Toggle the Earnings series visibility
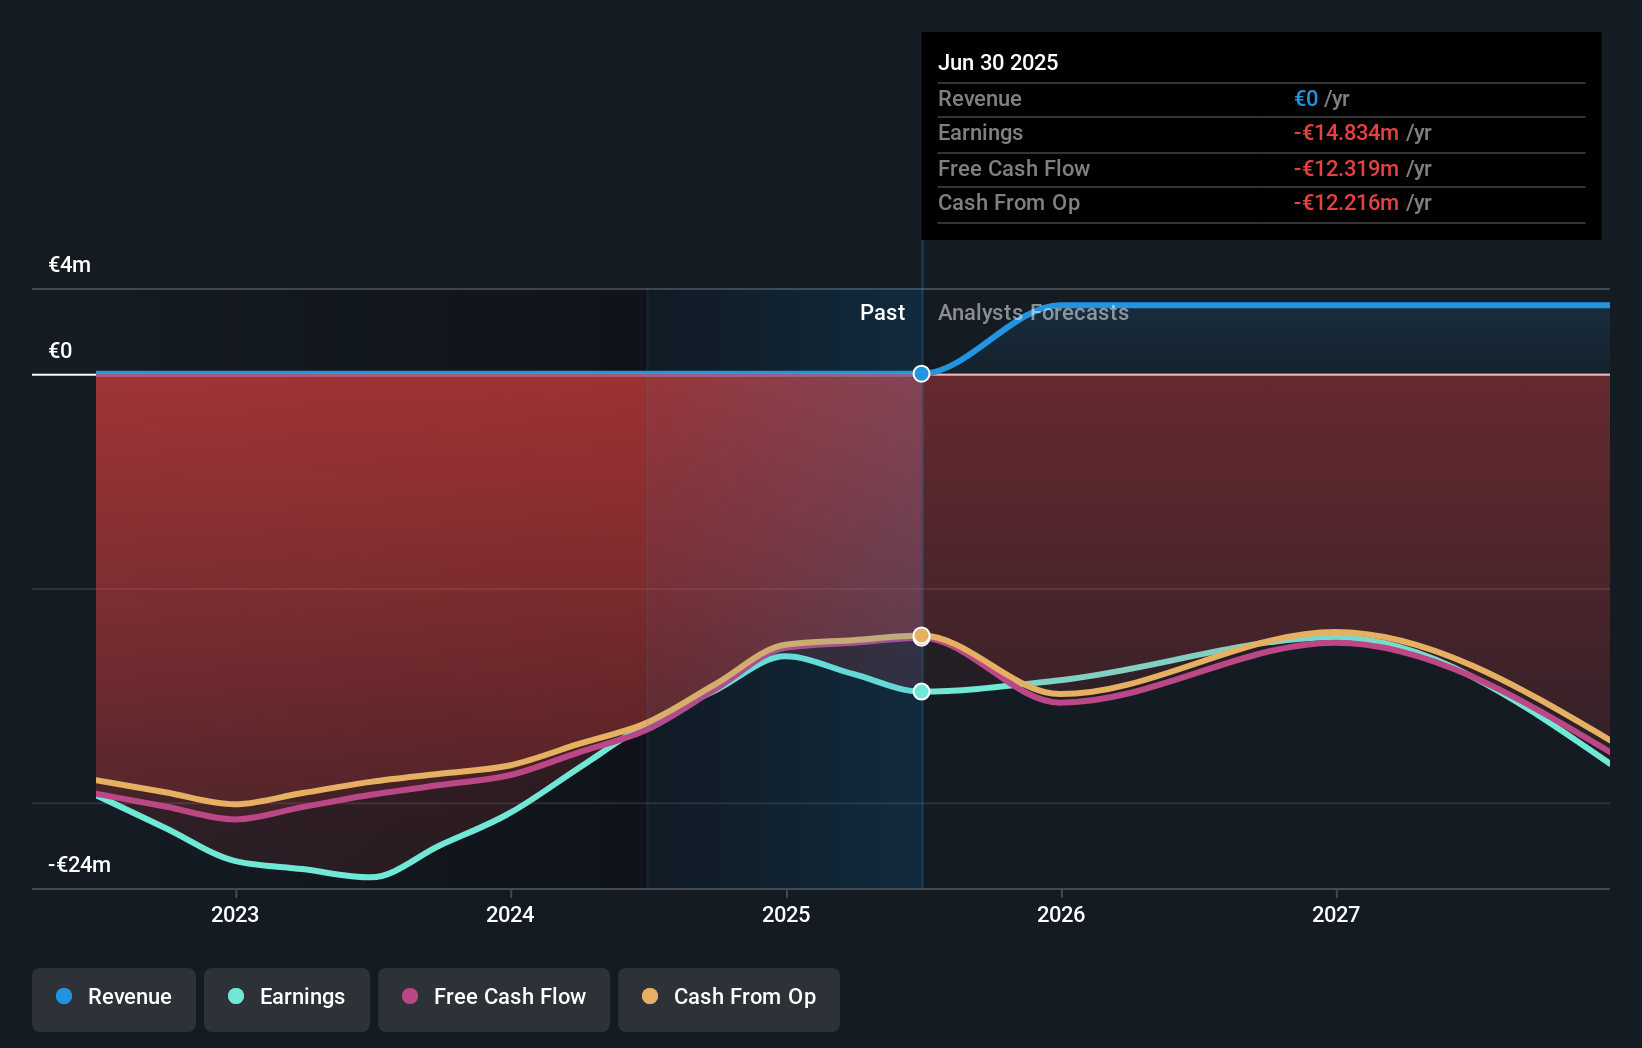This screenshot has width=1642, height=1048. [287, 997]
